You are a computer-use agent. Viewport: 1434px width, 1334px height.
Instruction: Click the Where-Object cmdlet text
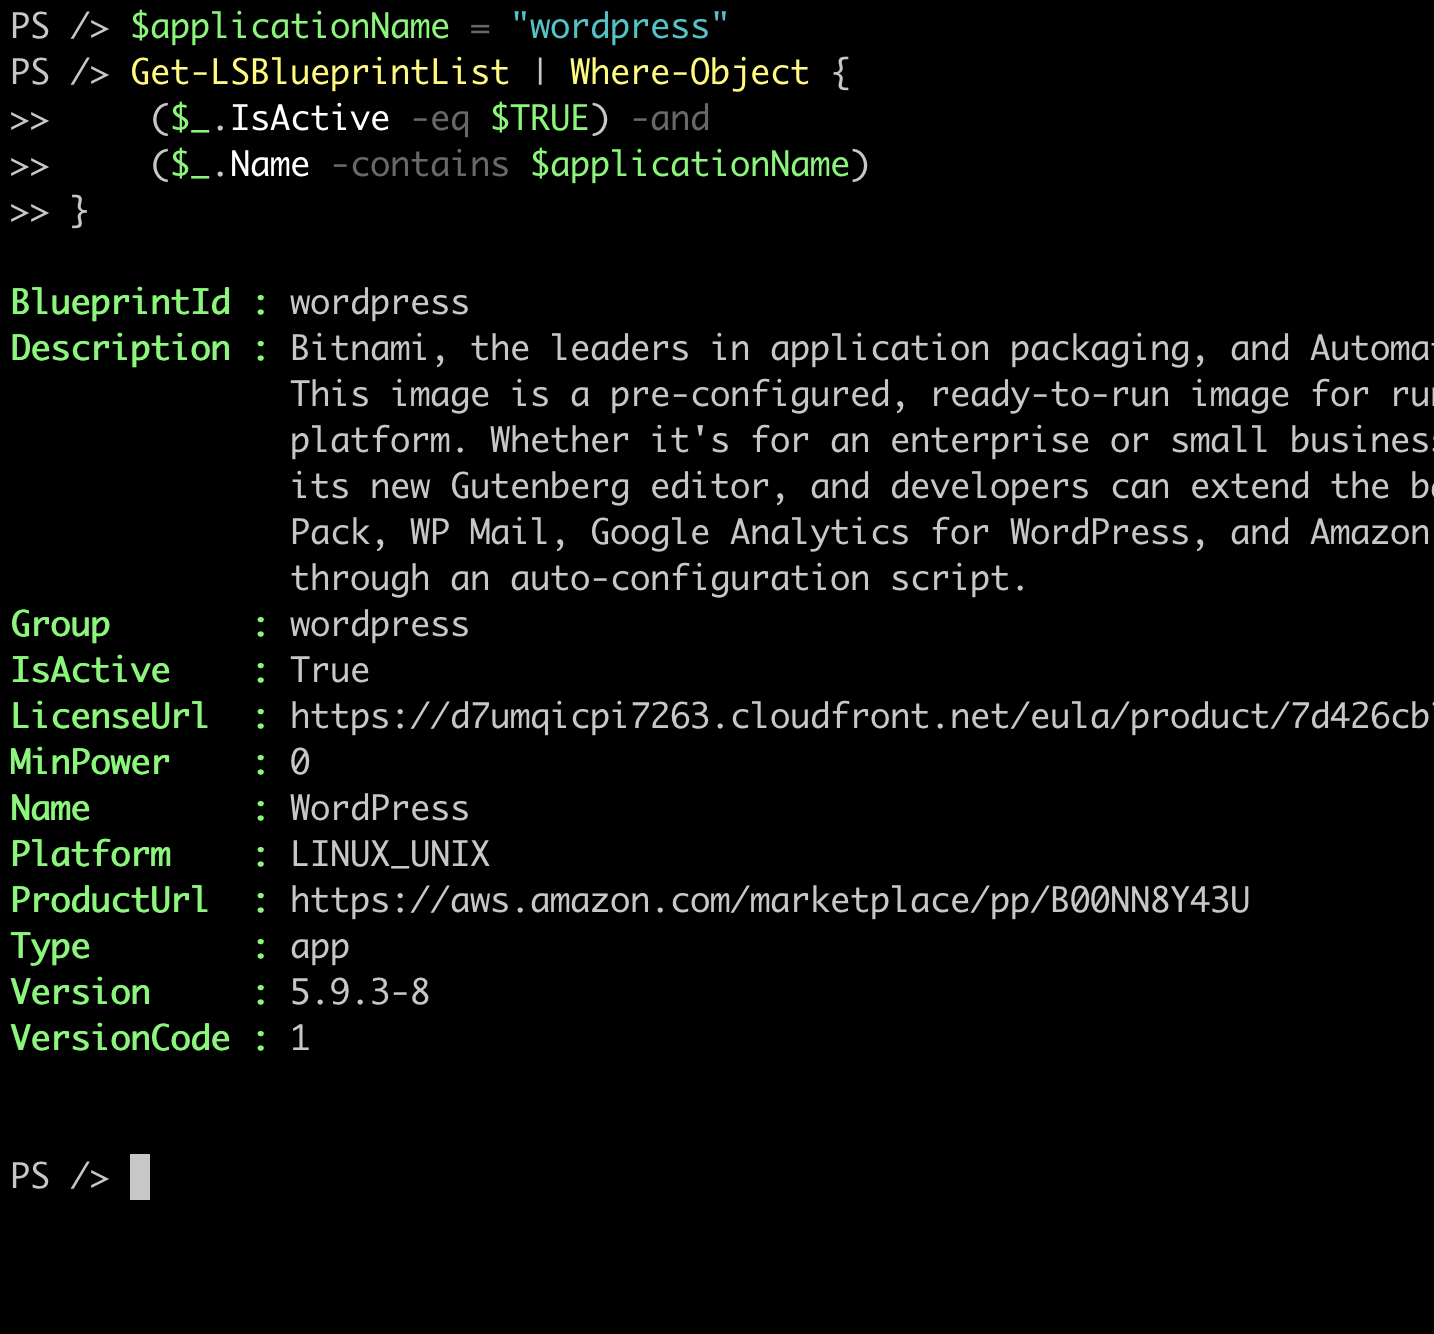tap(688, 71)
